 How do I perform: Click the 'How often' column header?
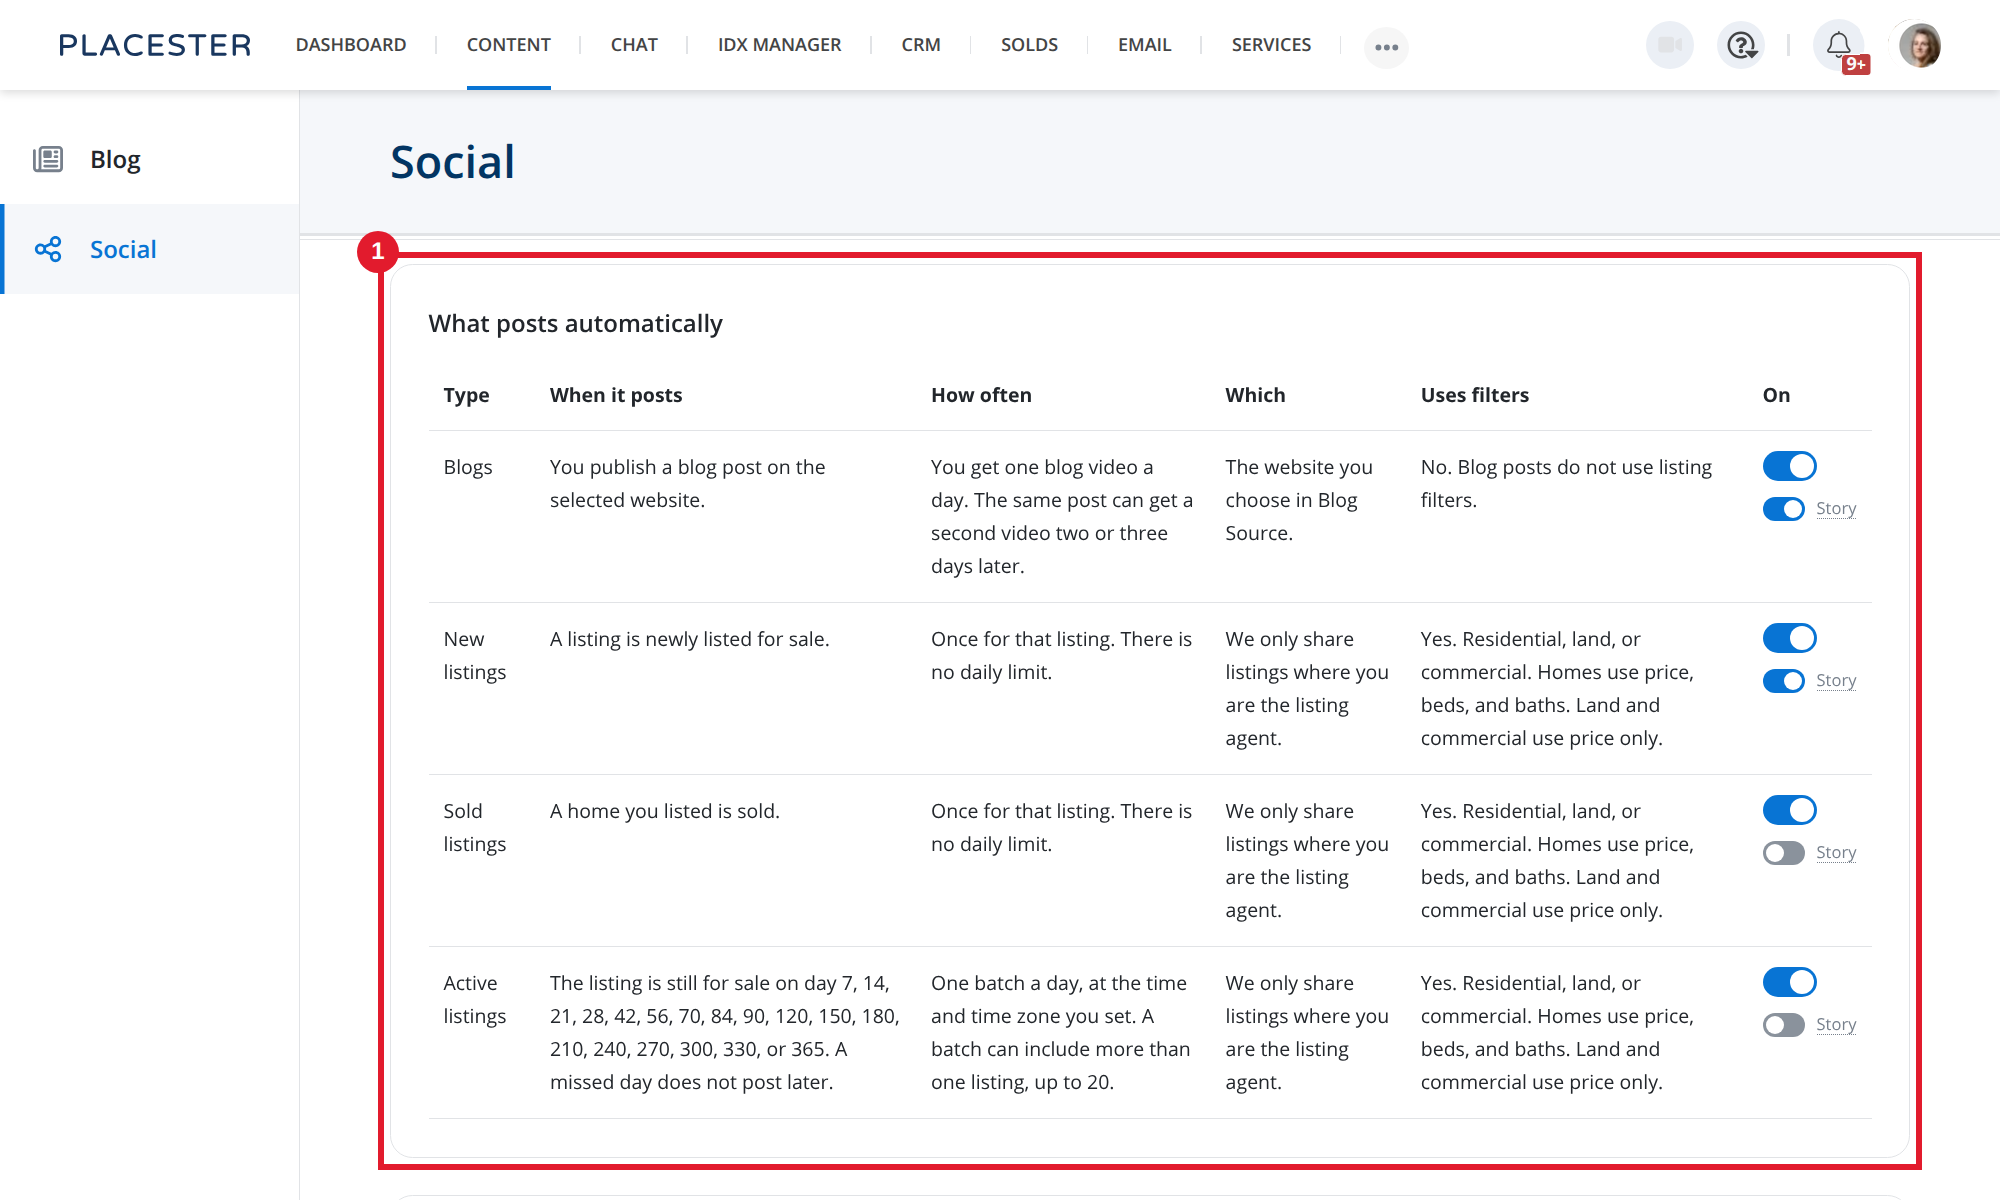tap(981, 395)
